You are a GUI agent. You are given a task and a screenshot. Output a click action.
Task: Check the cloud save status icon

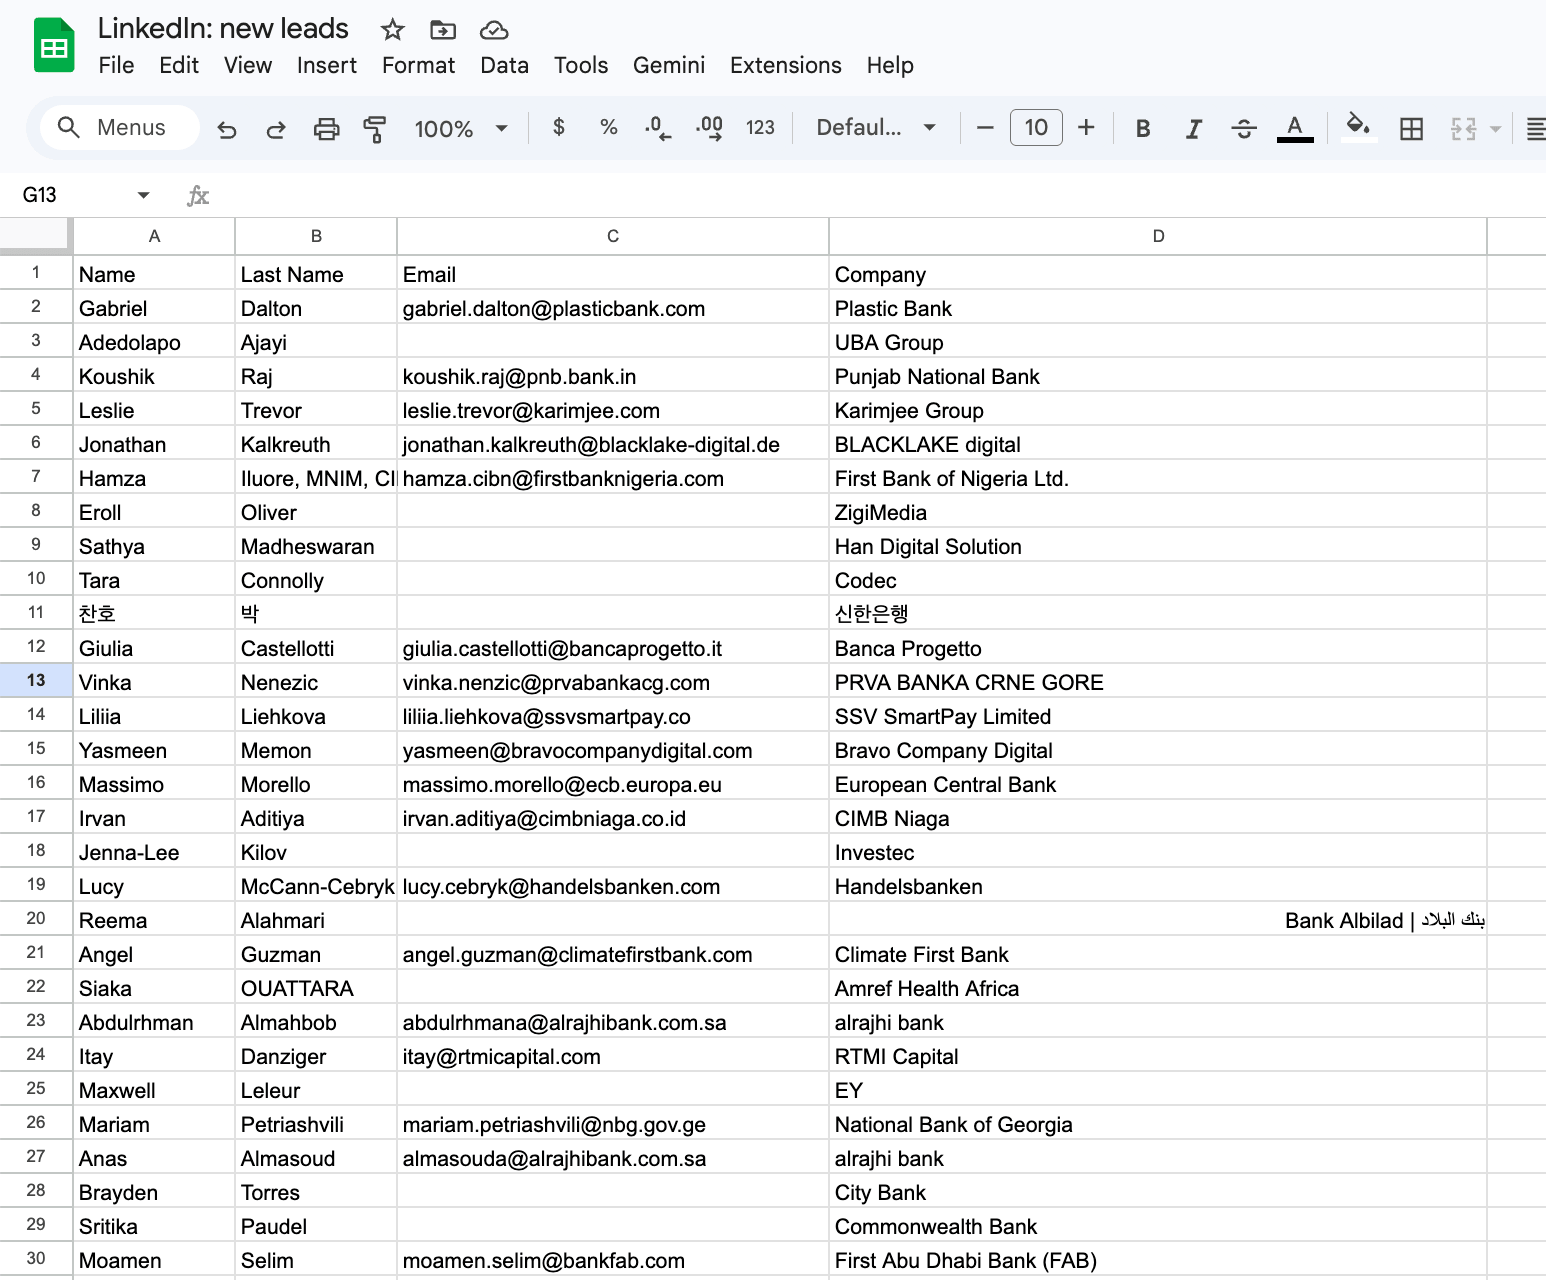coord(494,30)
